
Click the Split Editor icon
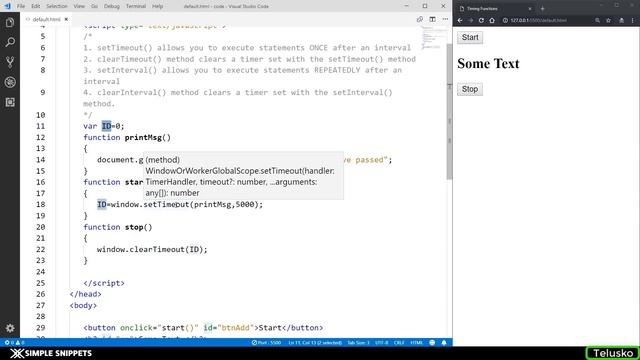coord(432,19)
